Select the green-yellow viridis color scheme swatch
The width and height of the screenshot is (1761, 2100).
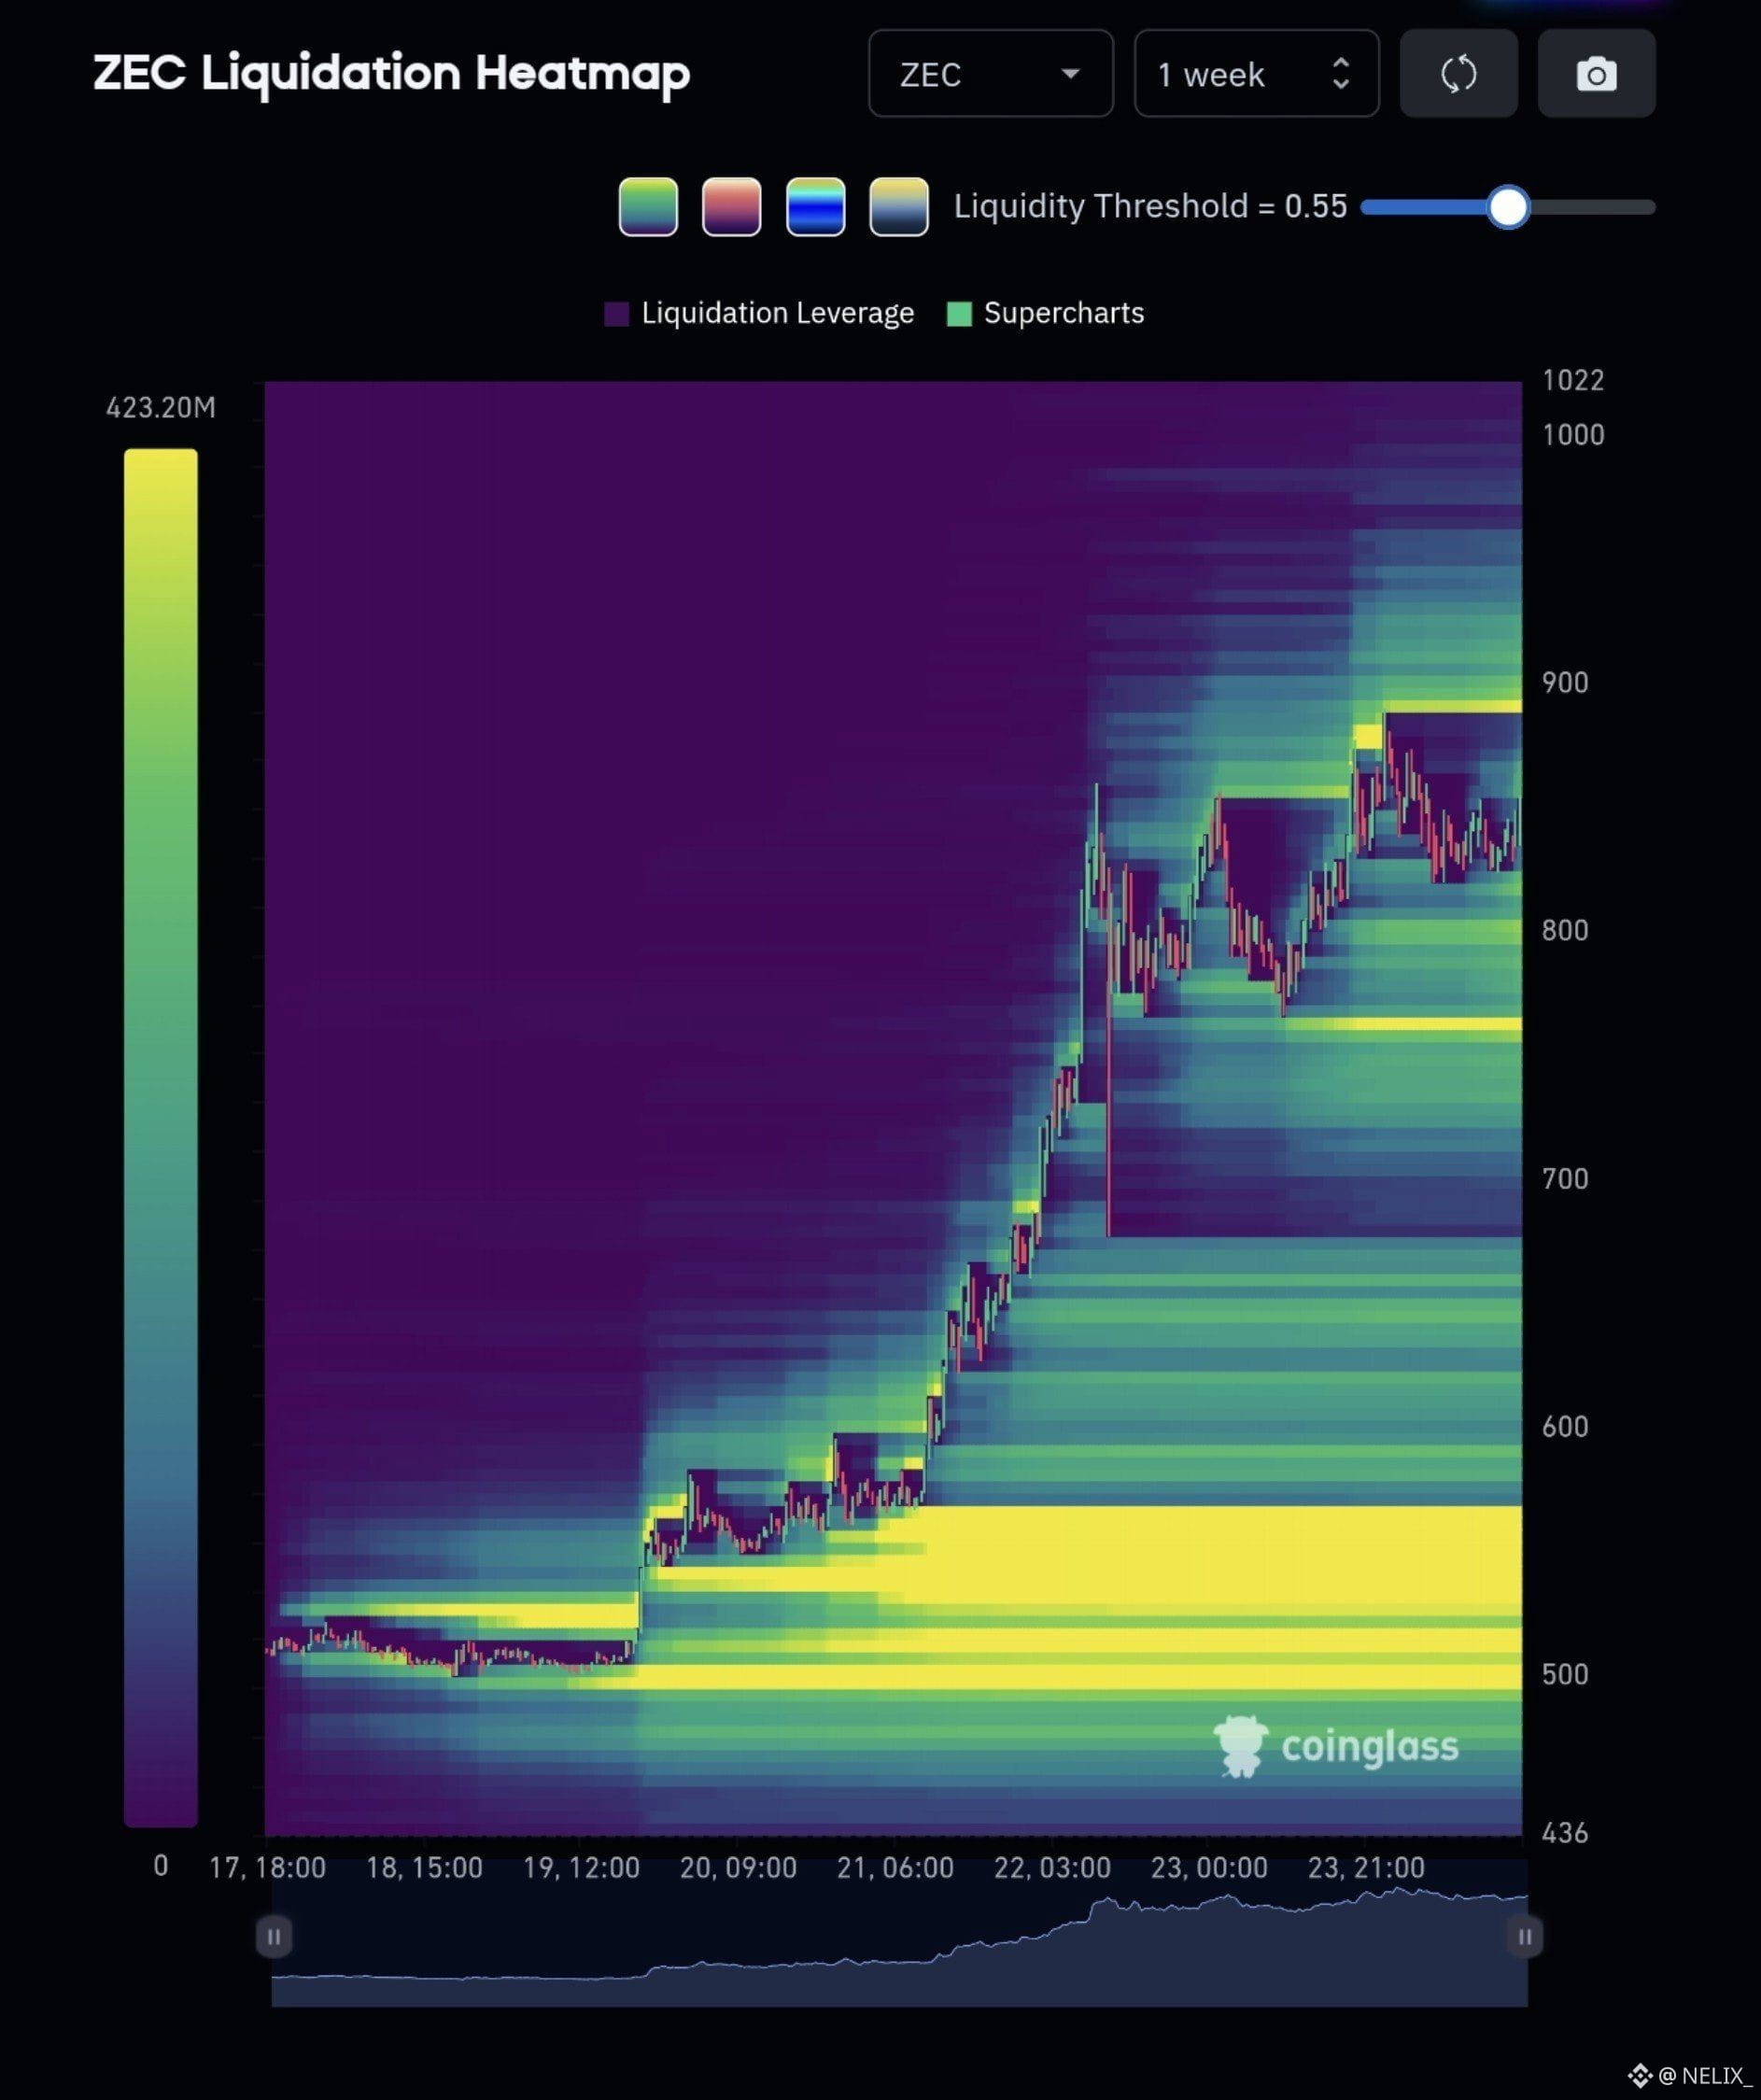point(648,207)
